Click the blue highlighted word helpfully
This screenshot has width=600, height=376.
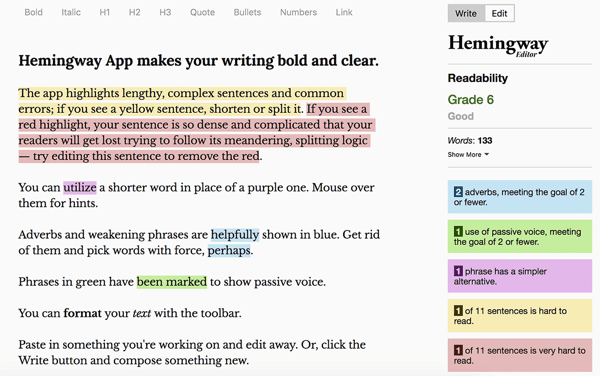(235, 234)
